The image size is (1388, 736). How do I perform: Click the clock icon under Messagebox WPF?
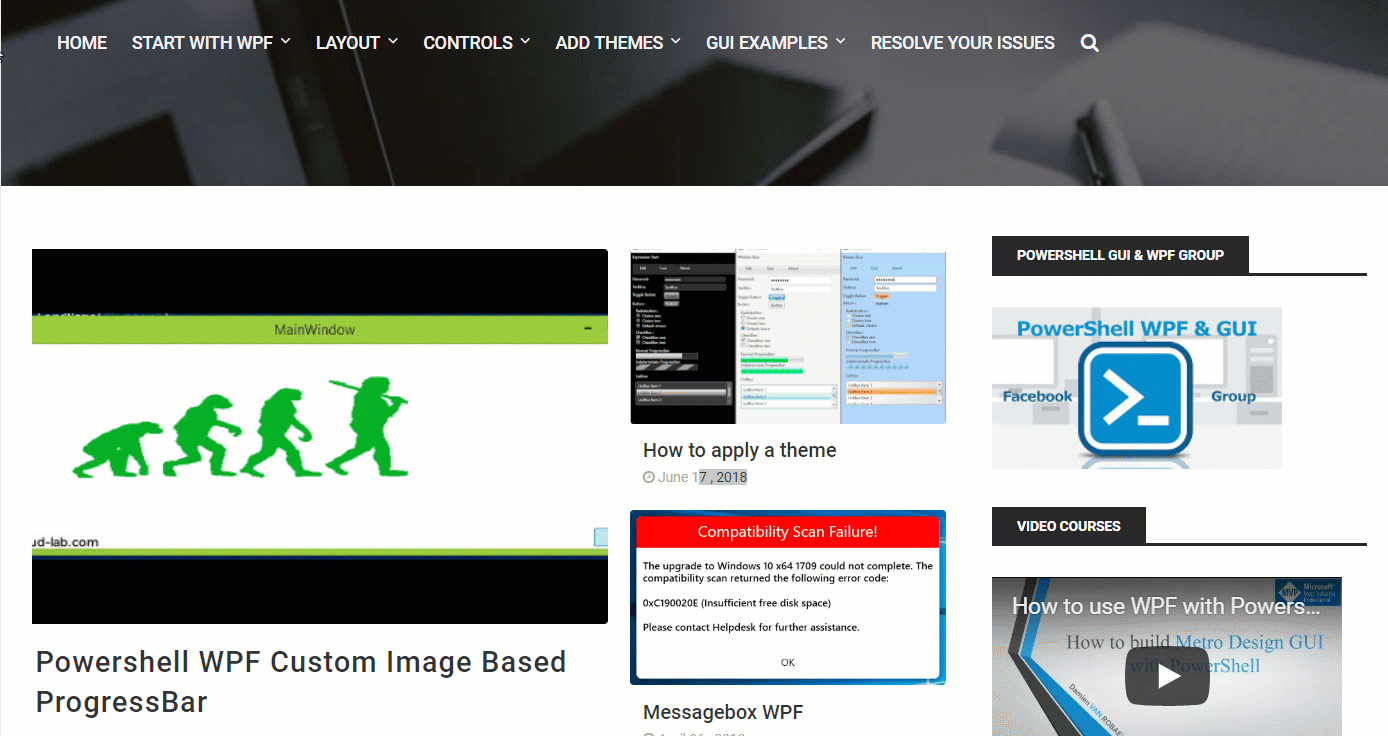[648, 733]
